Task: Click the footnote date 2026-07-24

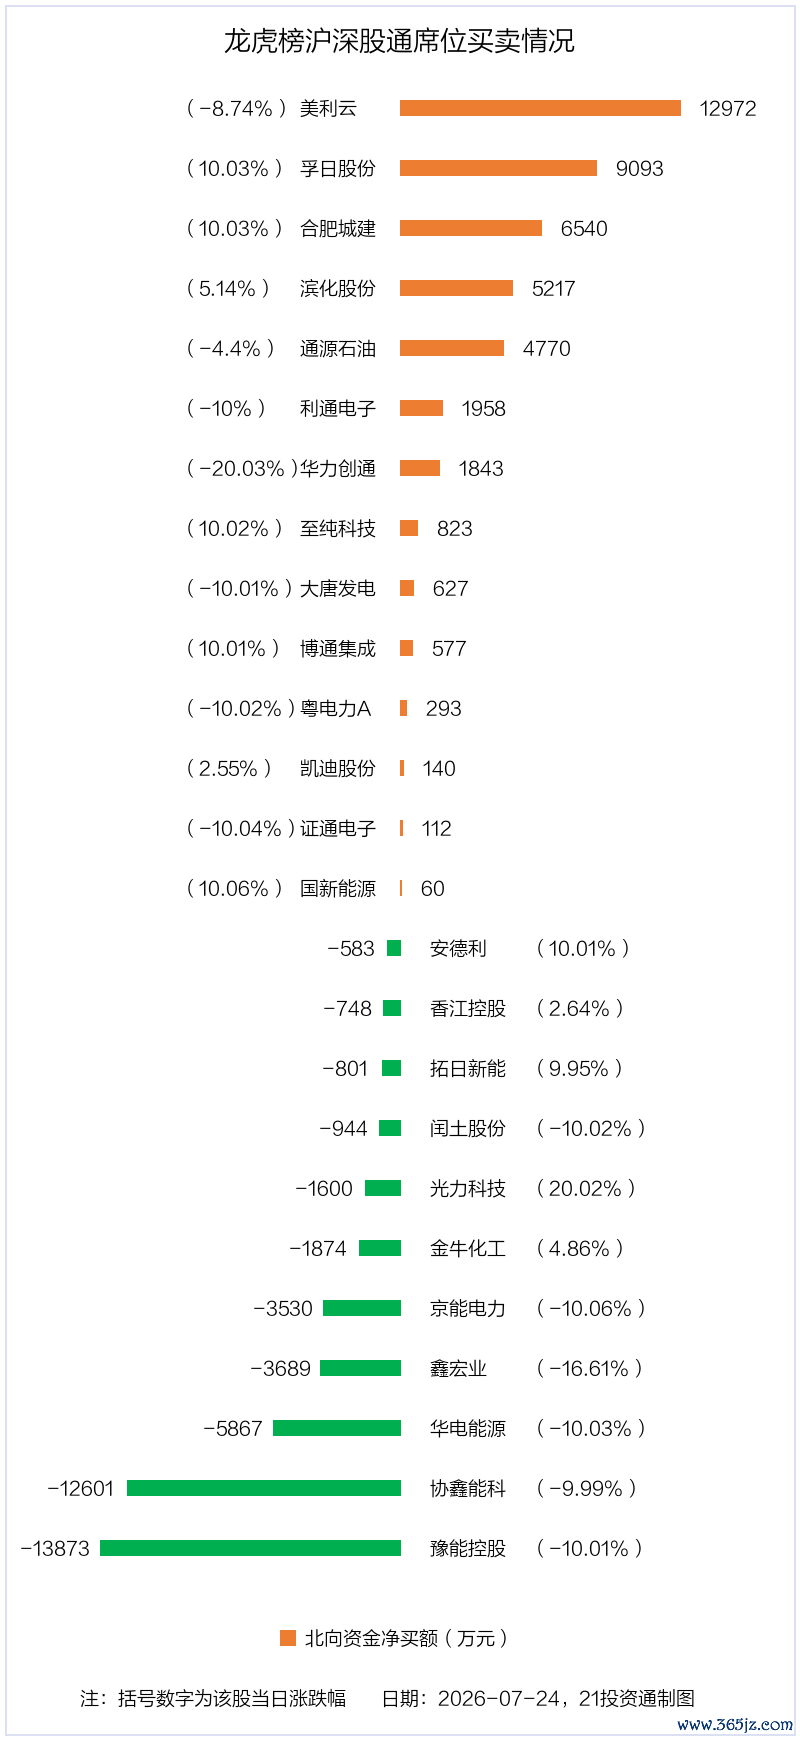Action: pos(499,1698)
